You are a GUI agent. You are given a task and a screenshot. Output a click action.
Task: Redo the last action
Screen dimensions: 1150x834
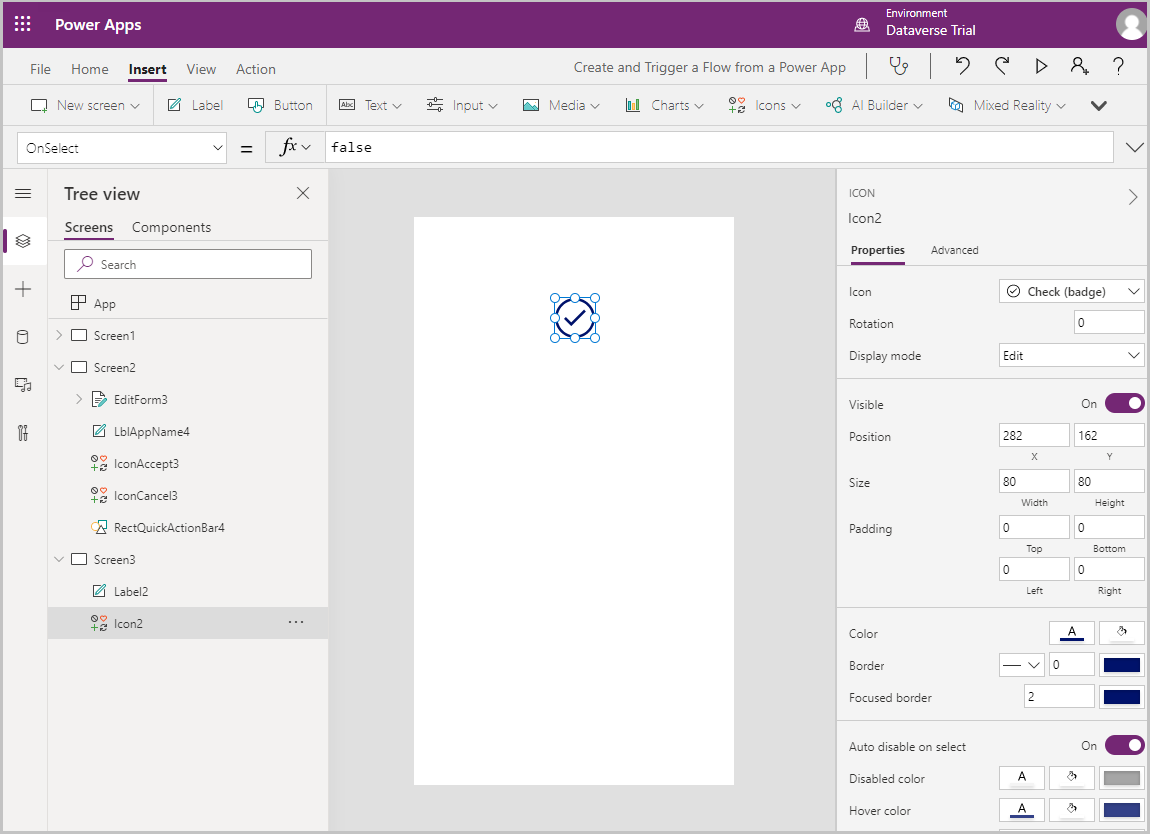click(x=1002, y=66)
